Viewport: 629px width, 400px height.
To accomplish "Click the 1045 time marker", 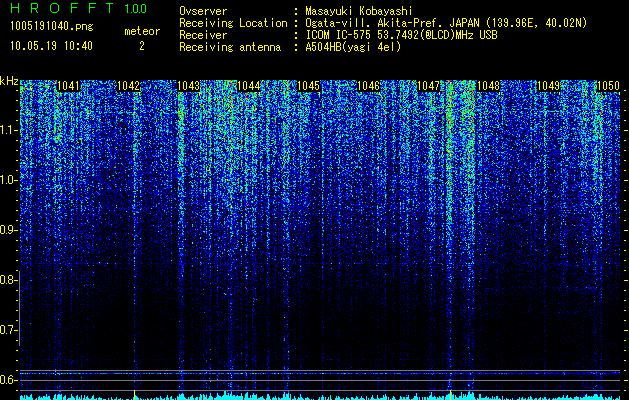I will click(308, 86).
